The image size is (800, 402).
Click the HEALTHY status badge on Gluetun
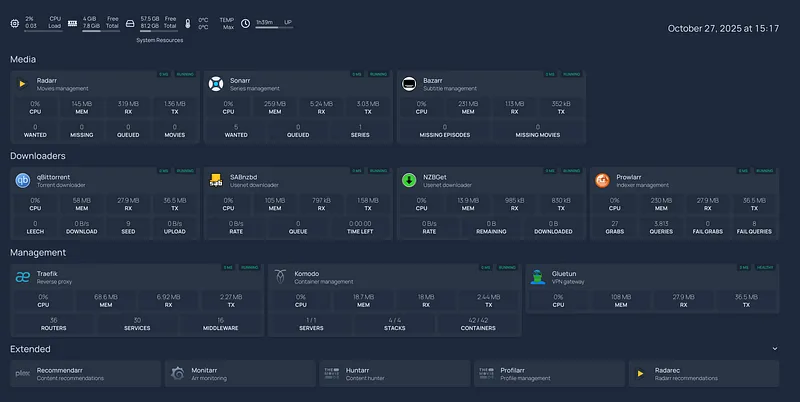(766, 267)
